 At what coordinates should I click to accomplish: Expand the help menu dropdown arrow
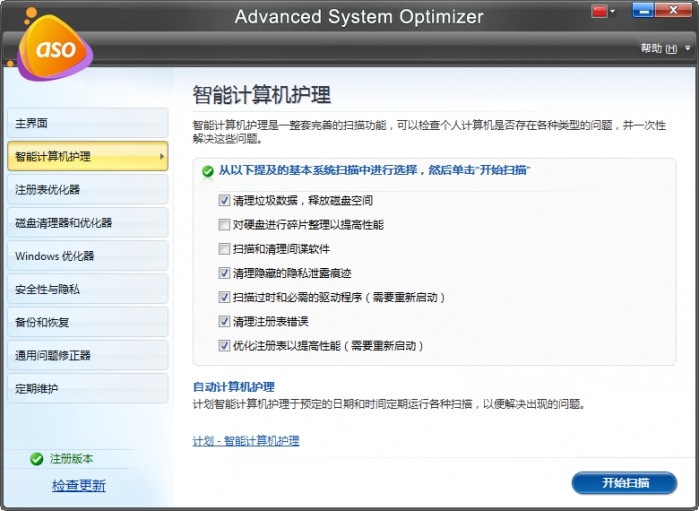687,48
